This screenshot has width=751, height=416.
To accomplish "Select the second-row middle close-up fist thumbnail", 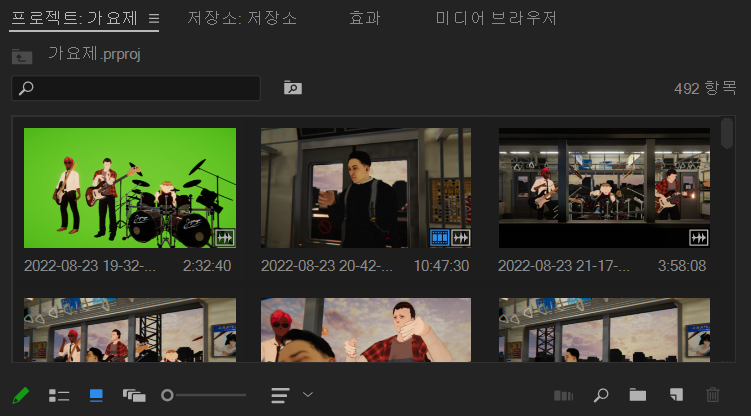I will coord(366,330).
